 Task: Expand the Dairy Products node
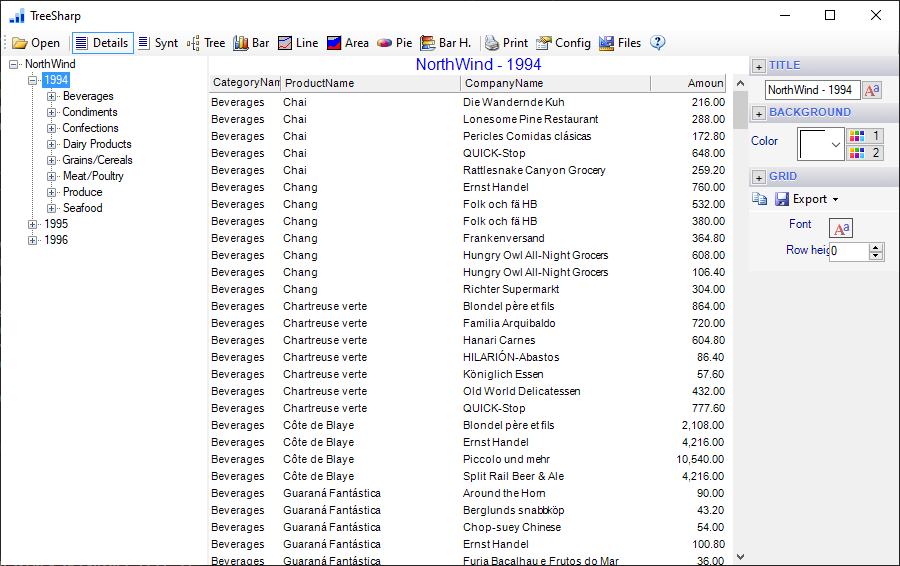click(x=52, y=145)
